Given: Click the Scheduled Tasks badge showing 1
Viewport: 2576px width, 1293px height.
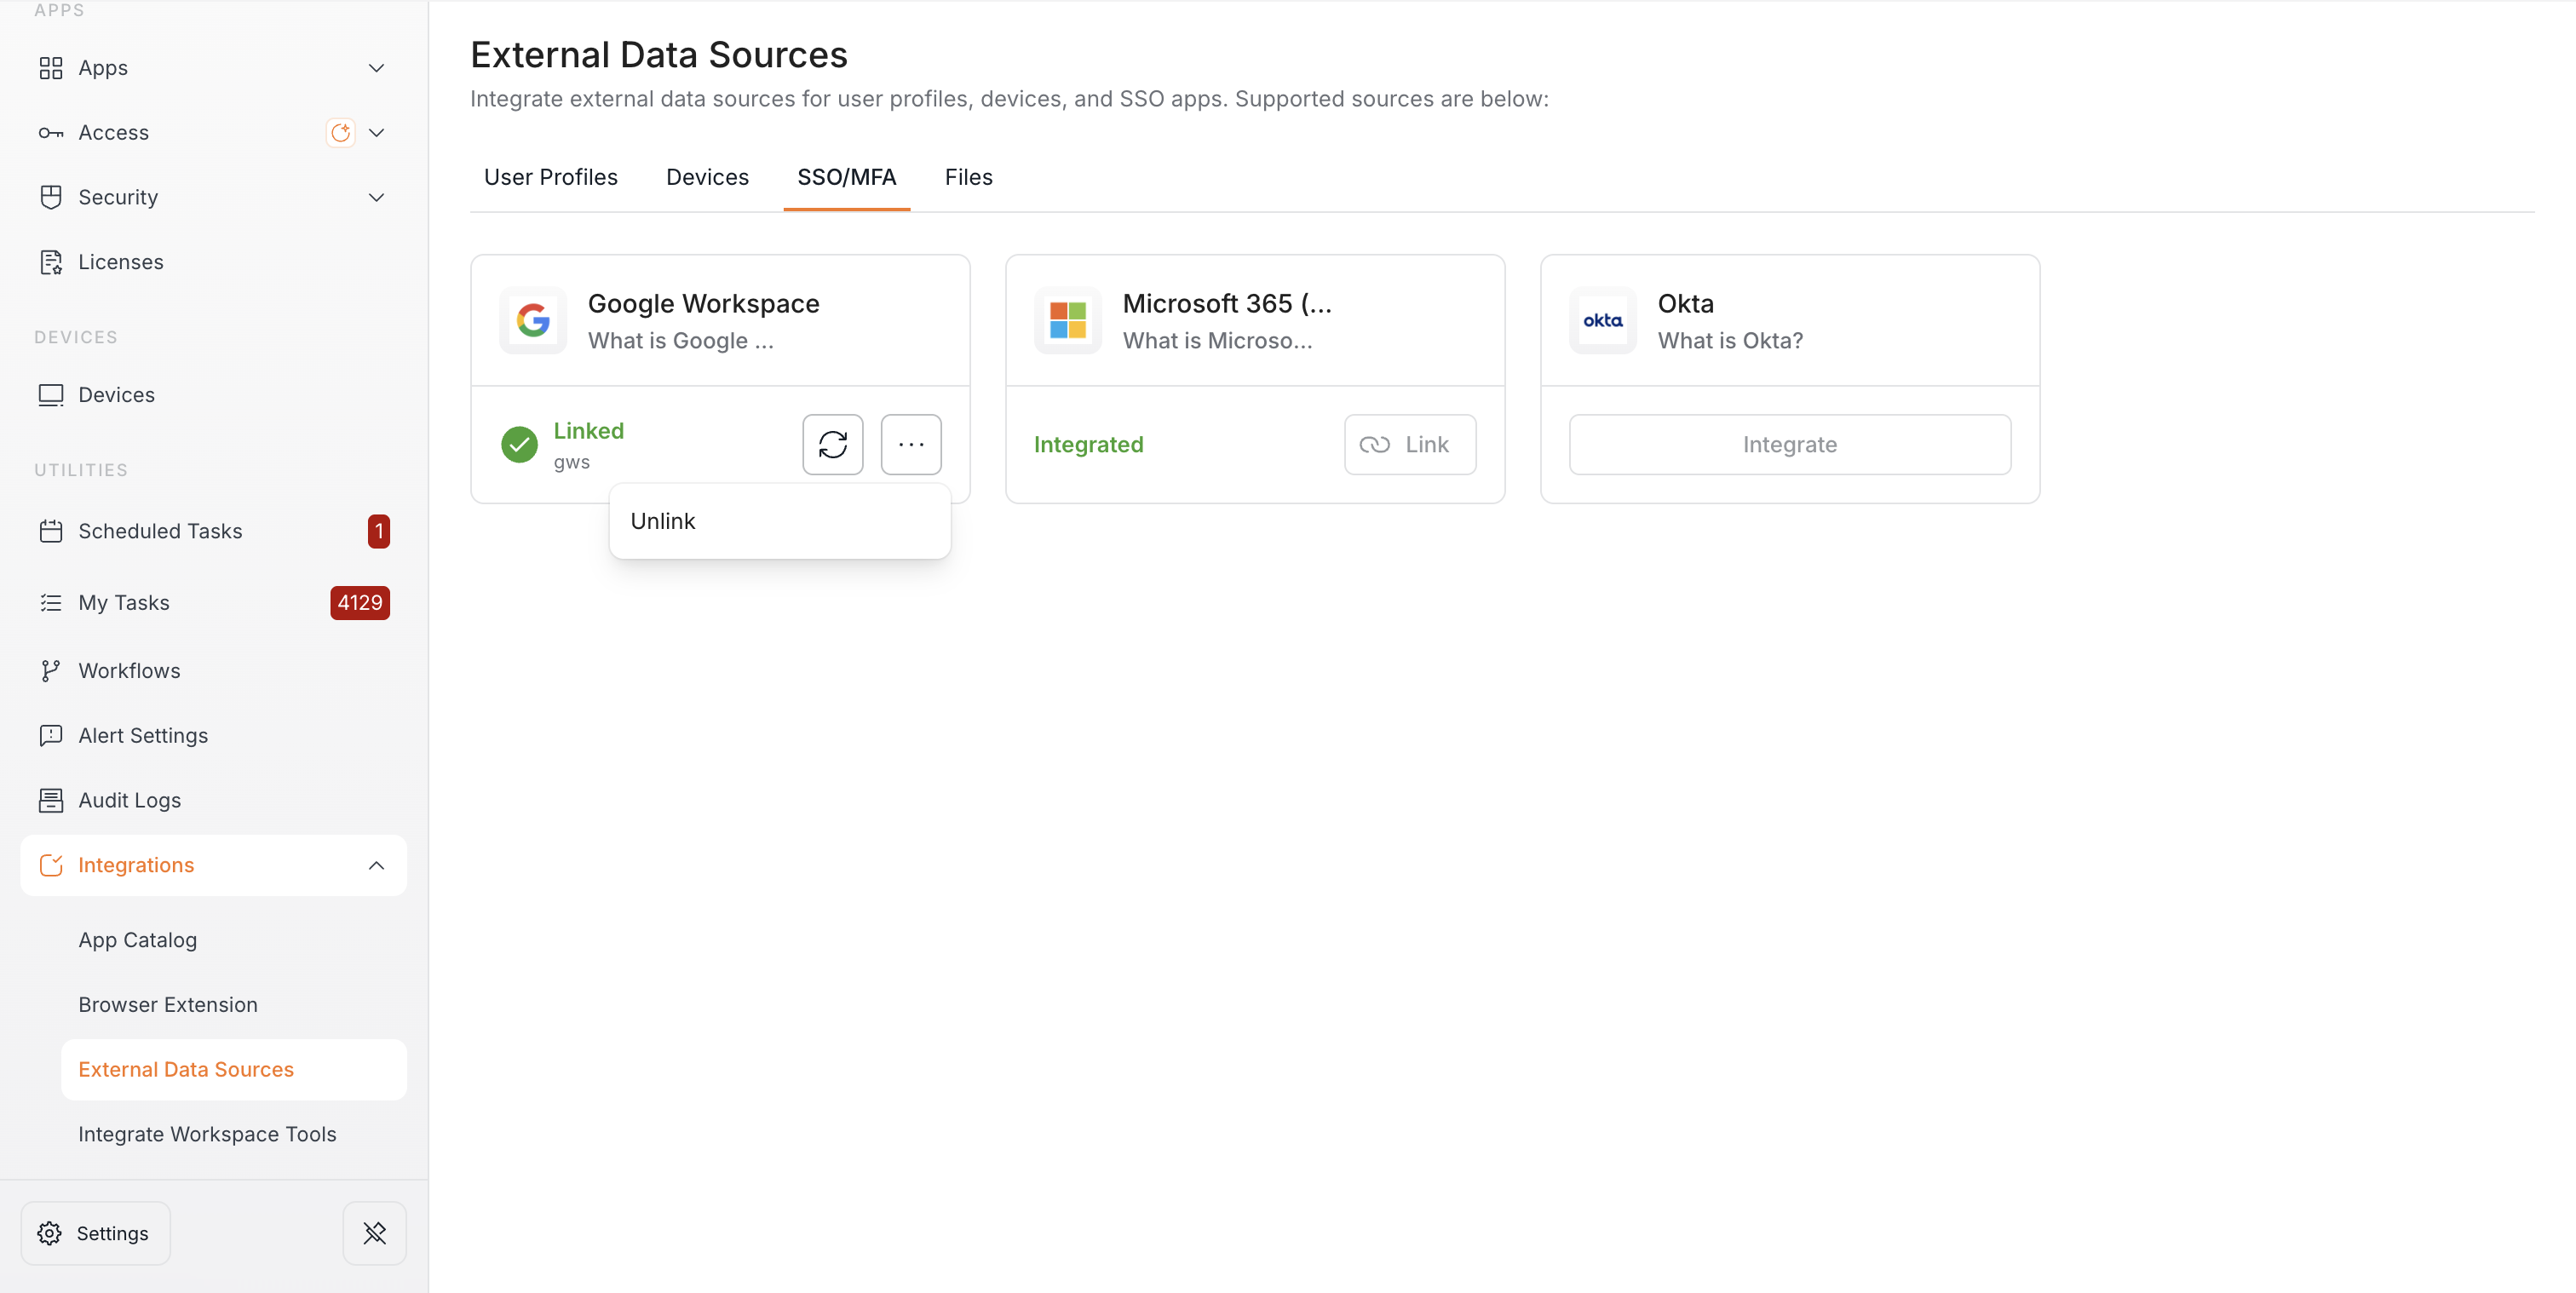Looking at the screenshot, I should [x=379, y=531].
